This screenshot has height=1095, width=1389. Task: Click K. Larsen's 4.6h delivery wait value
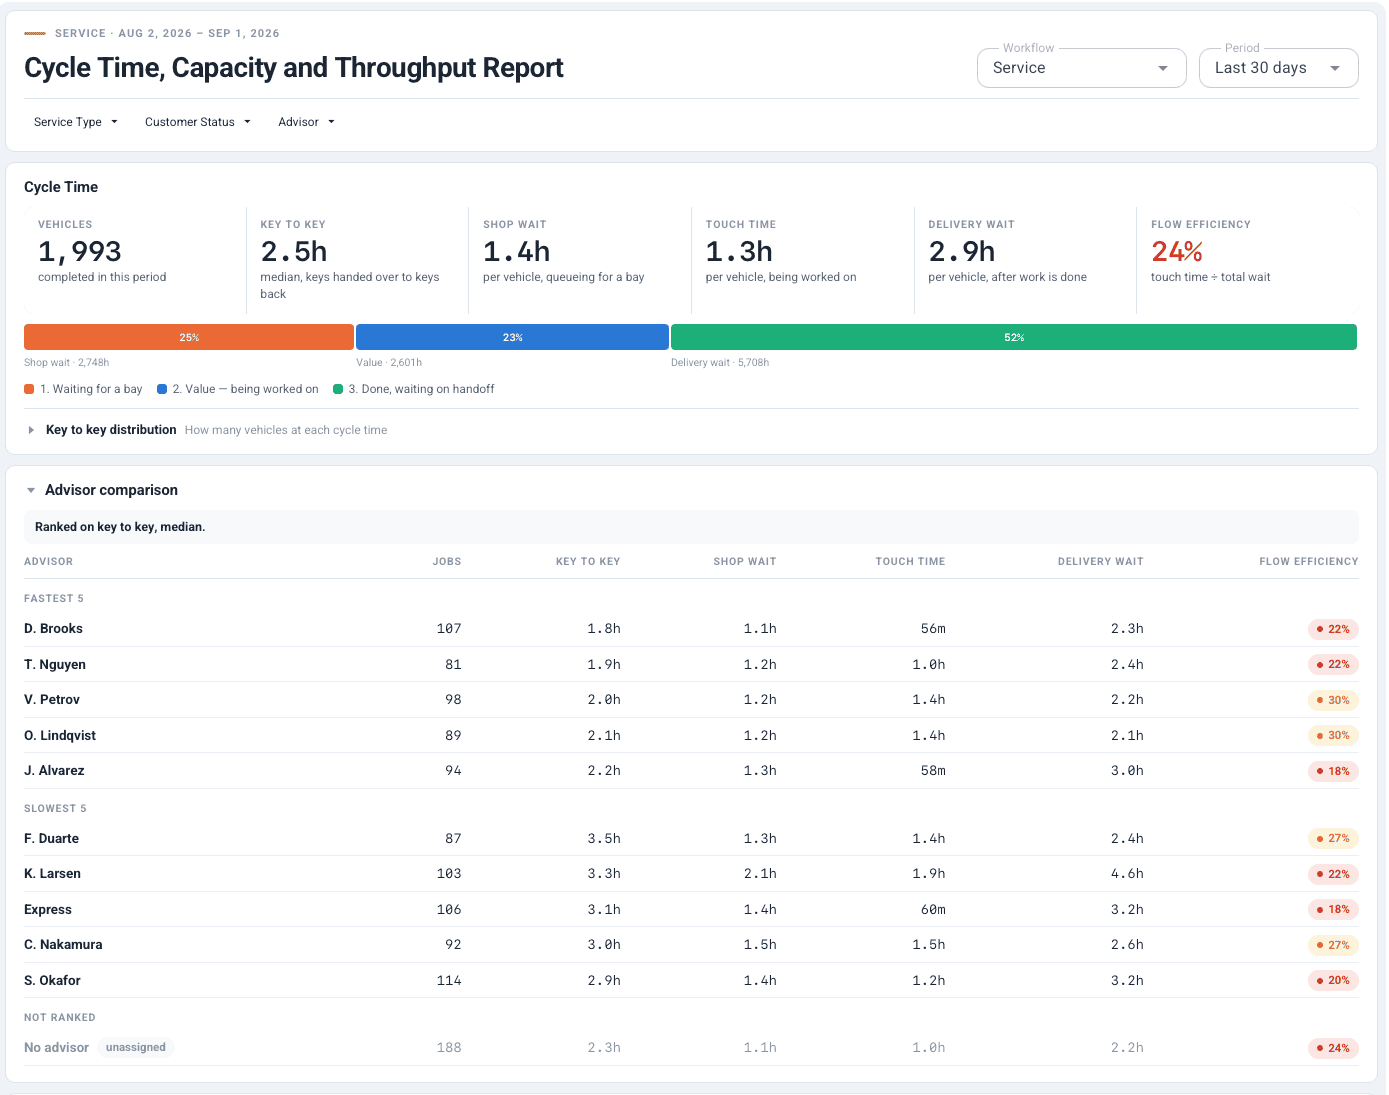[x=1127, y=874]
